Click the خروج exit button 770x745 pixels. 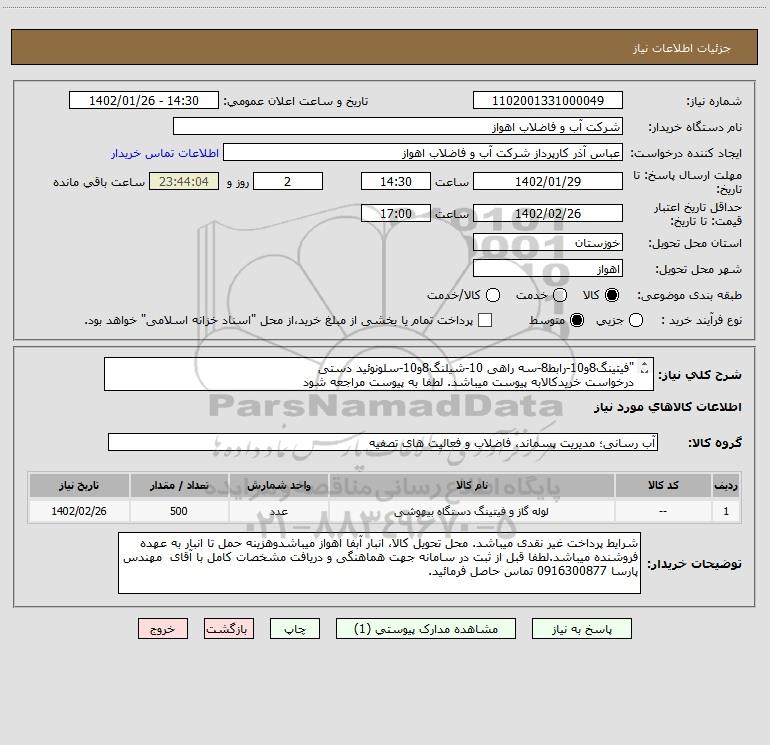163,629
